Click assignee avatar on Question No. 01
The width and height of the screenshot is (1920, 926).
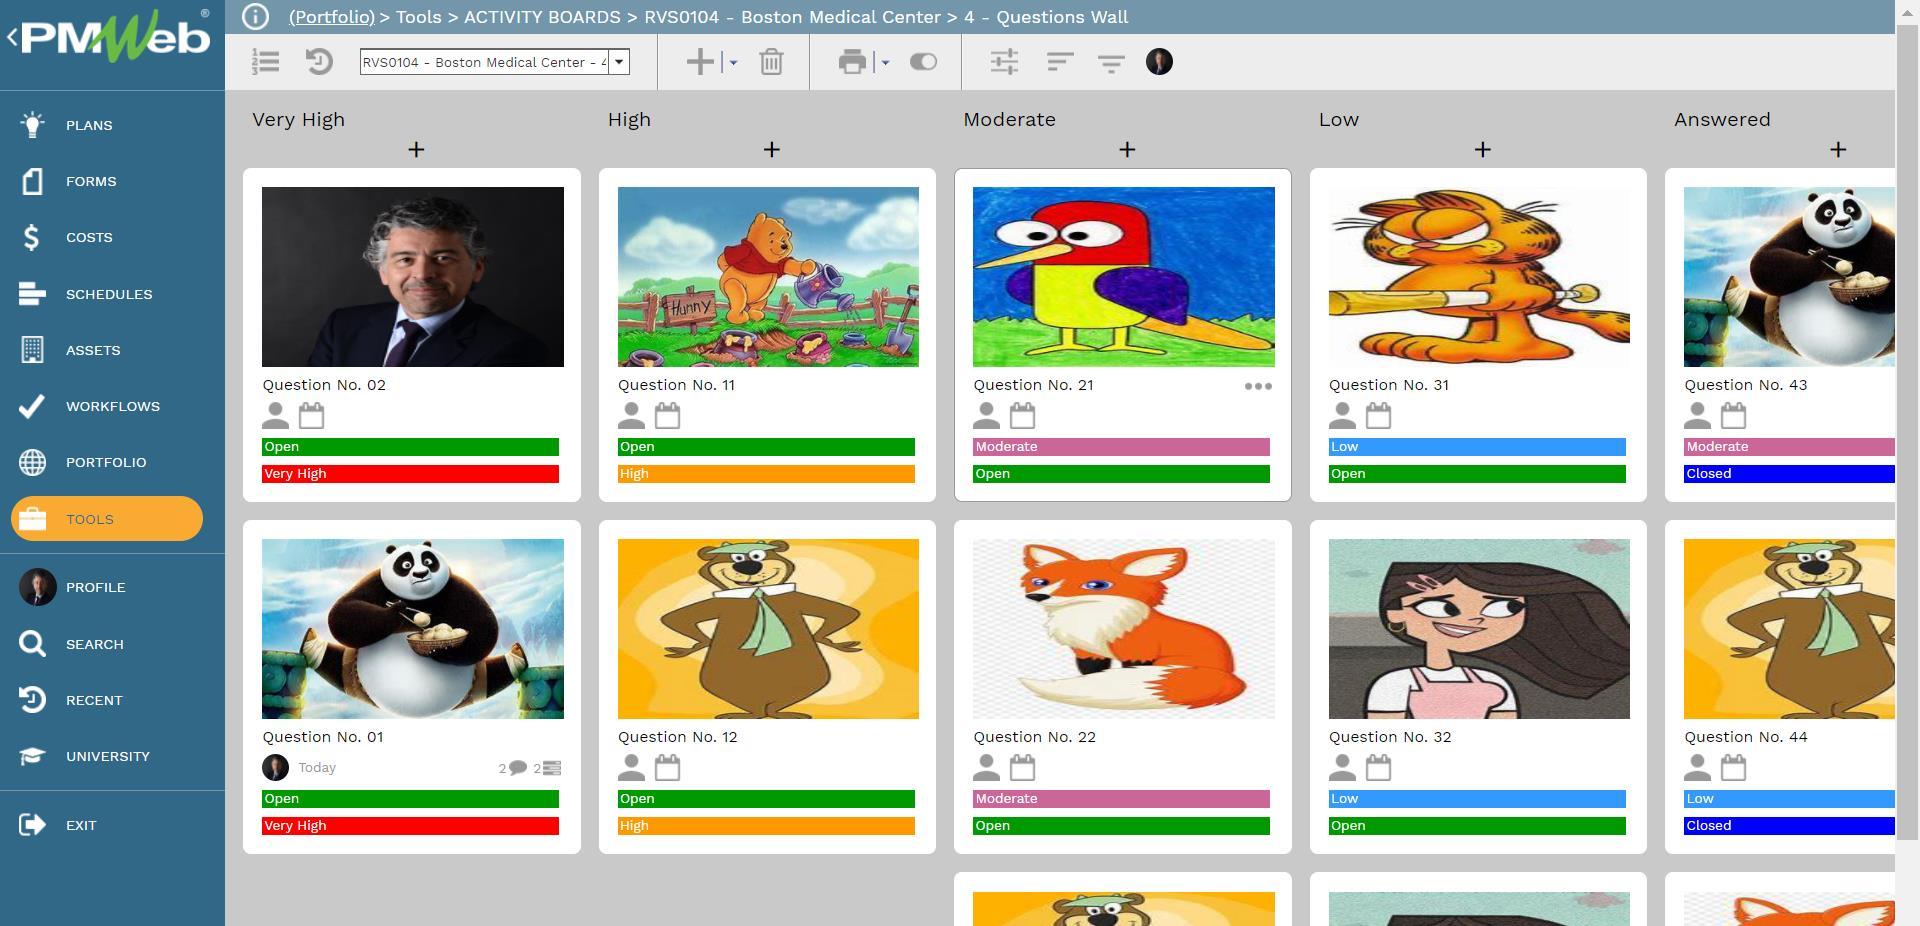(275, 767)
